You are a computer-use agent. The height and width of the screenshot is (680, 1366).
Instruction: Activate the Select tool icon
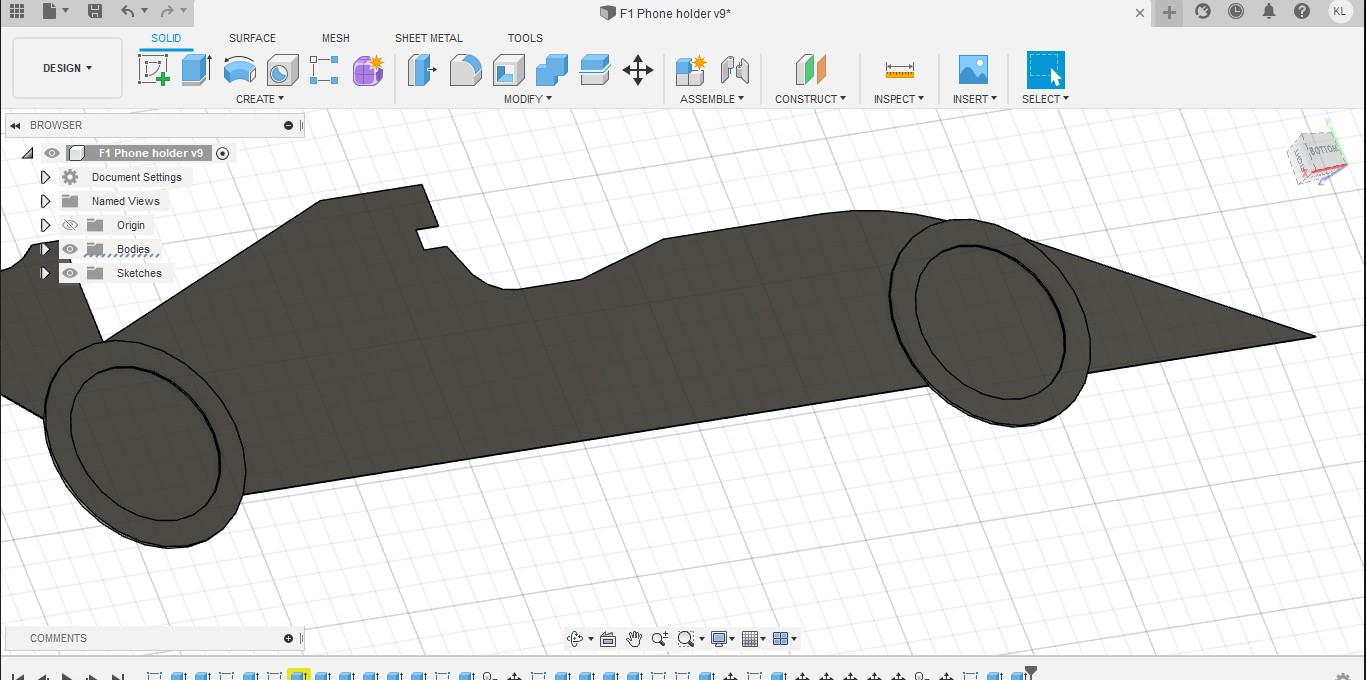click(1046, 70)
